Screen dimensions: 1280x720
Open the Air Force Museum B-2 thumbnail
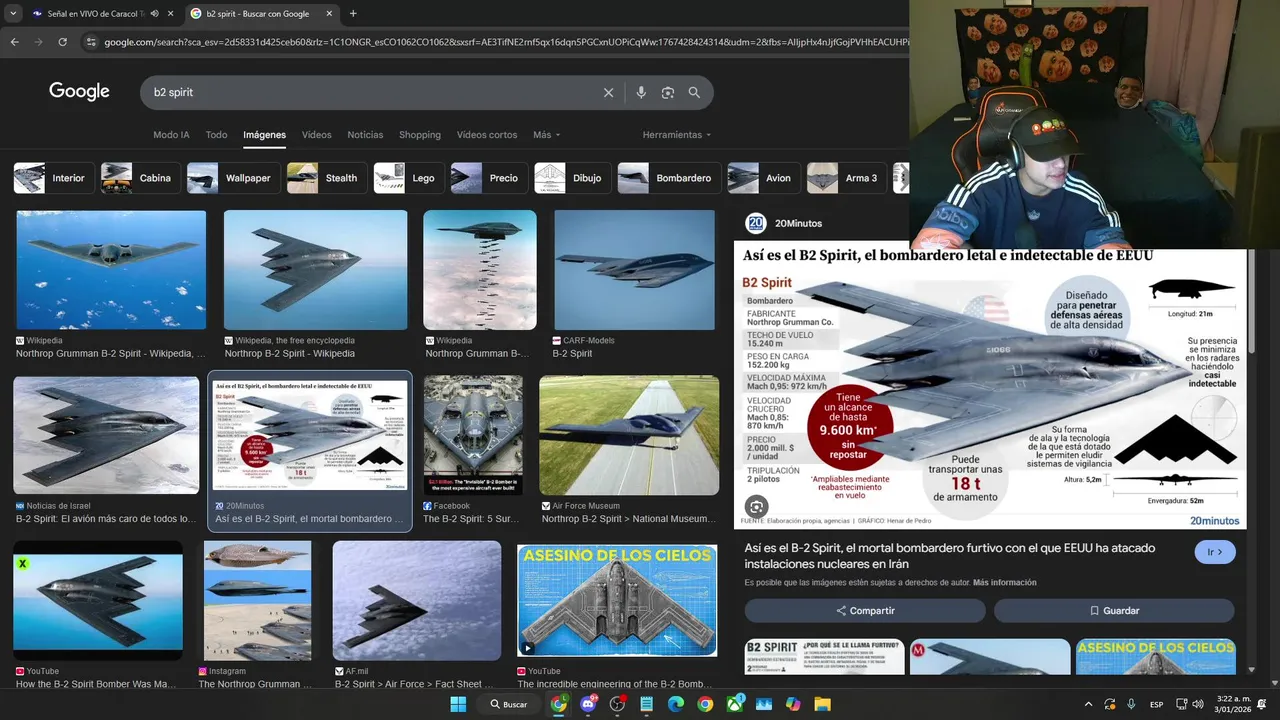629,435
